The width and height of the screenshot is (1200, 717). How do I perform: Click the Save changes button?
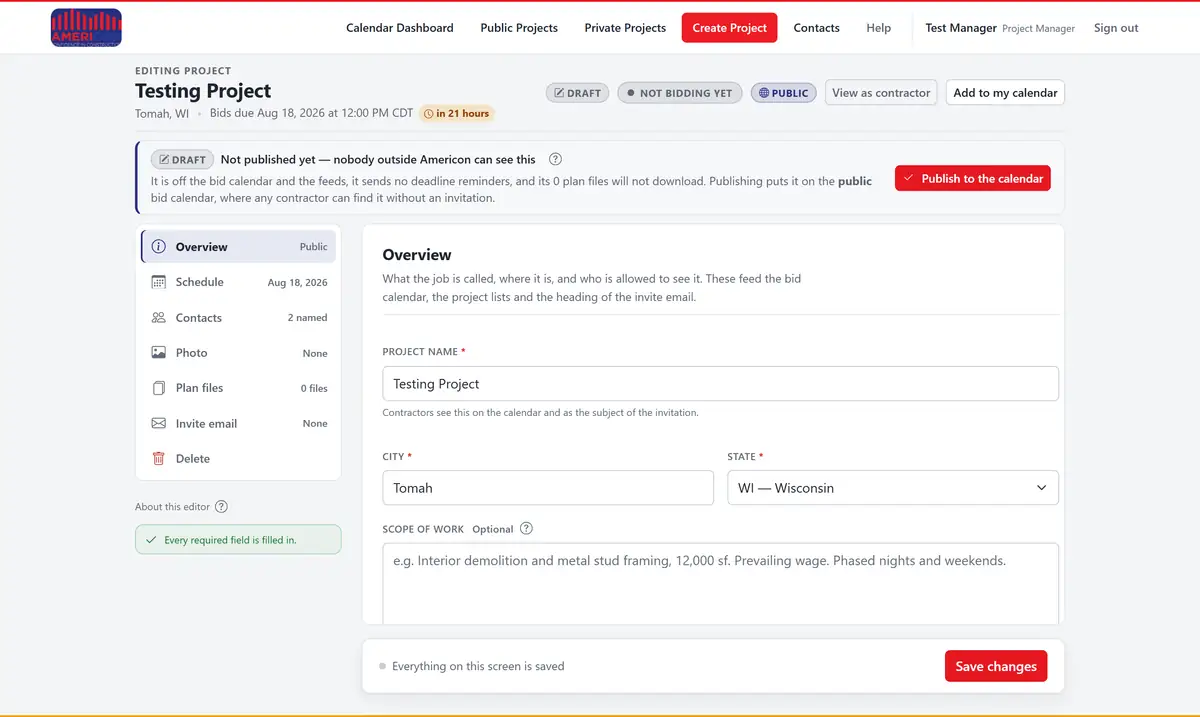click(996, 666)
